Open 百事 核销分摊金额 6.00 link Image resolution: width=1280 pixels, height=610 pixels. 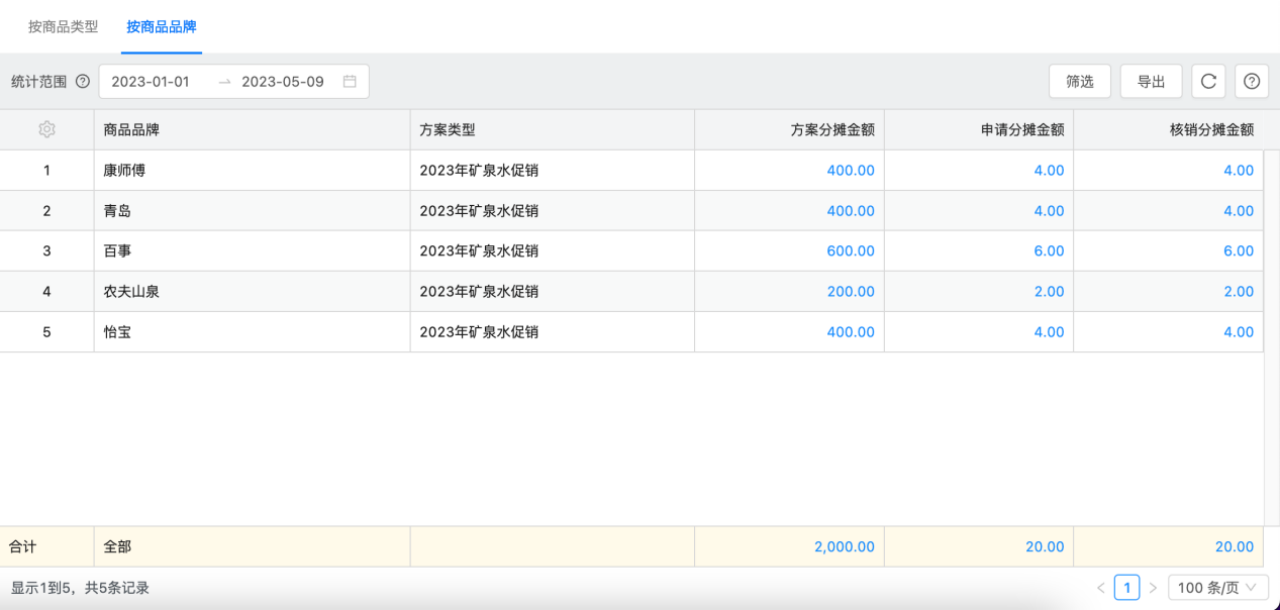pos(1239,251)
